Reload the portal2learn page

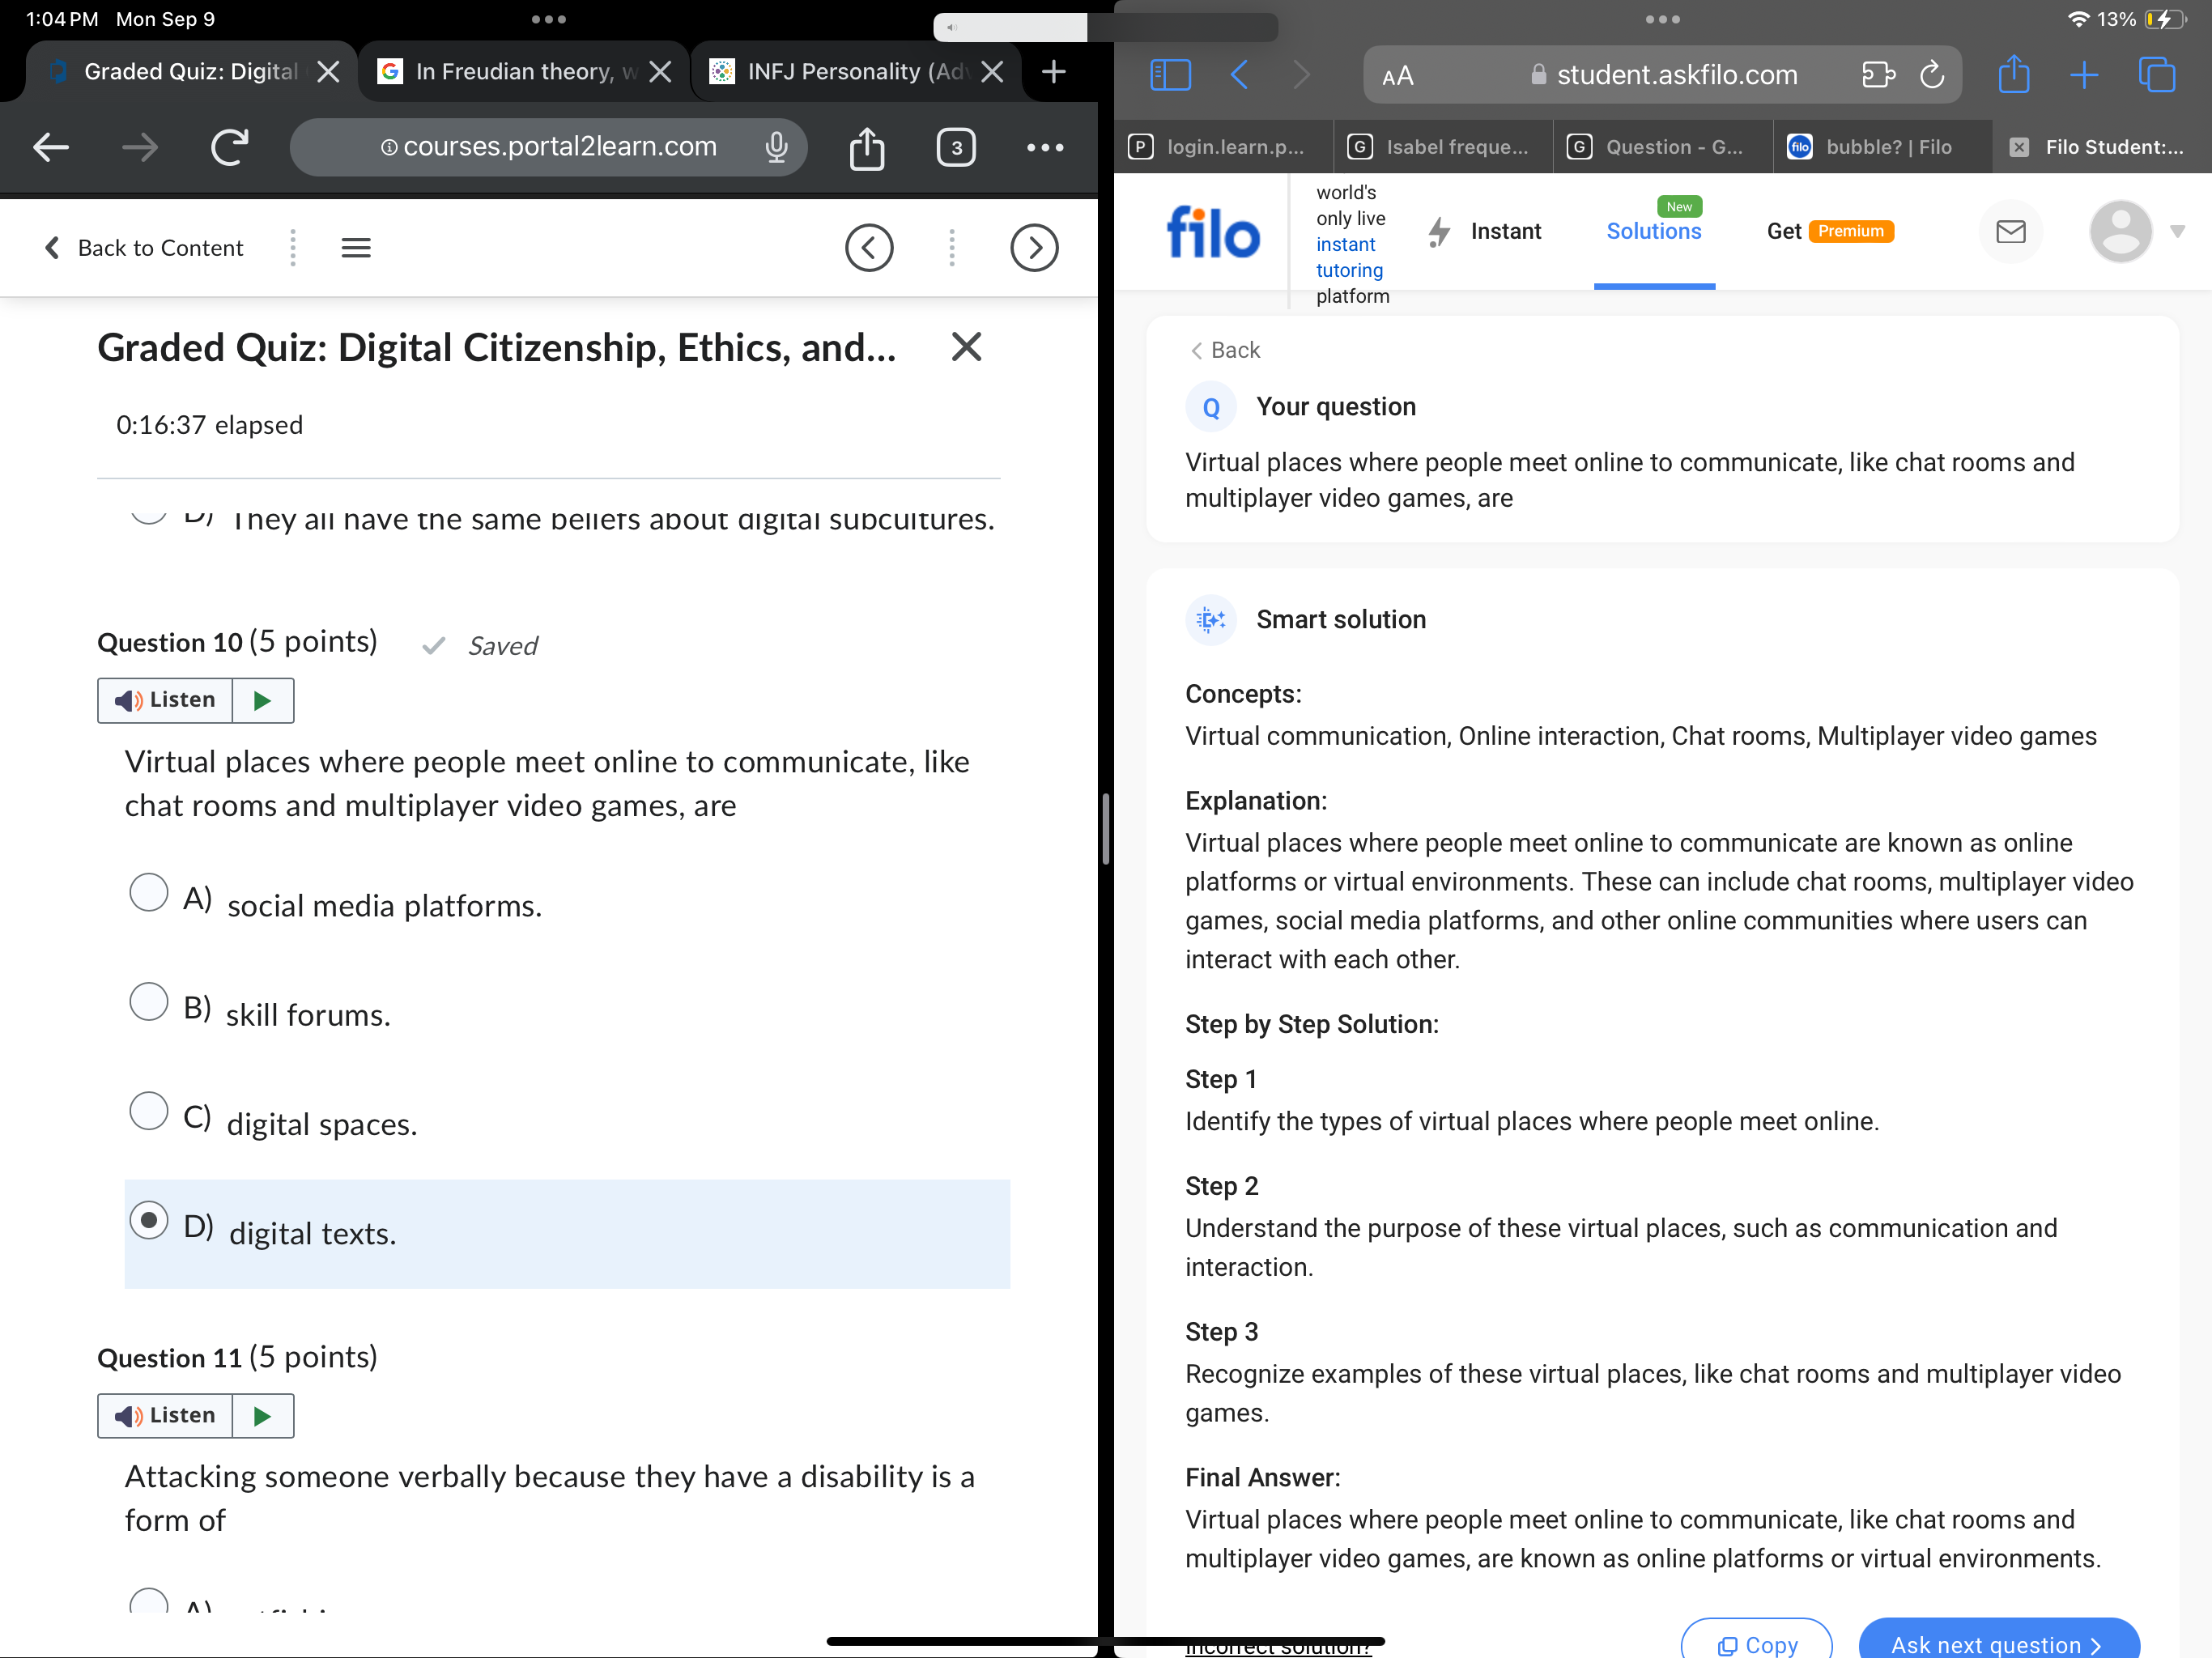tap(230, 147)
